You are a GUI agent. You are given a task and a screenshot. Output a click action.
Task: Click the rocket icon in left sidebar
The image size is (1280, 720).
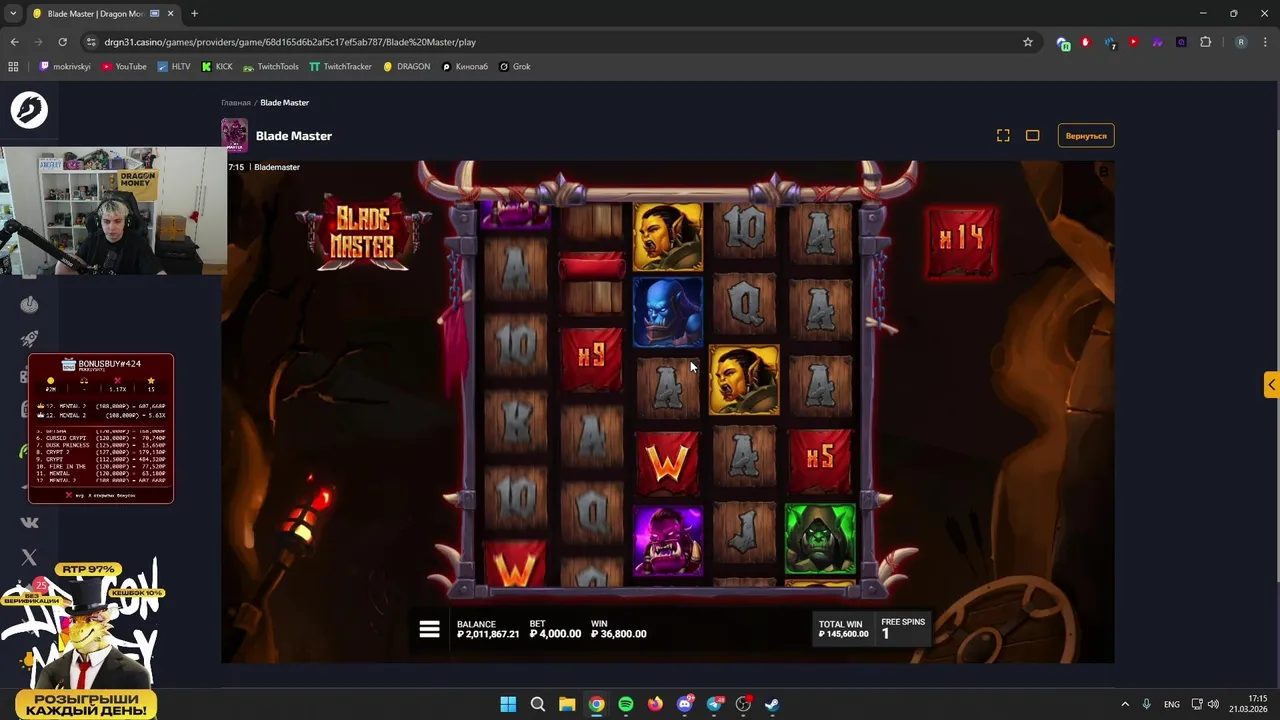pyautogui.click(x=29, y=339)
